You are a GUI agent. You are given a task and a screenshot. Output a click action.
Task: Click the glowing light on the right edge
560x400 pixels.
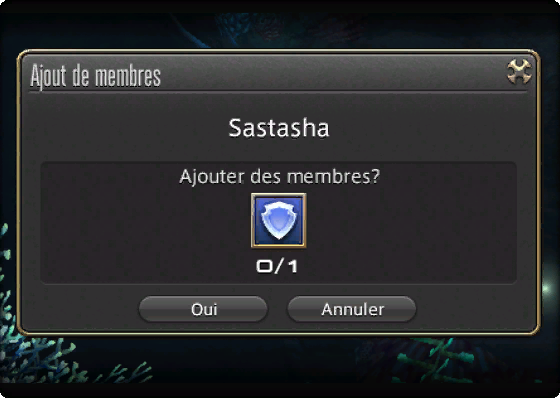tap(549, 289)
